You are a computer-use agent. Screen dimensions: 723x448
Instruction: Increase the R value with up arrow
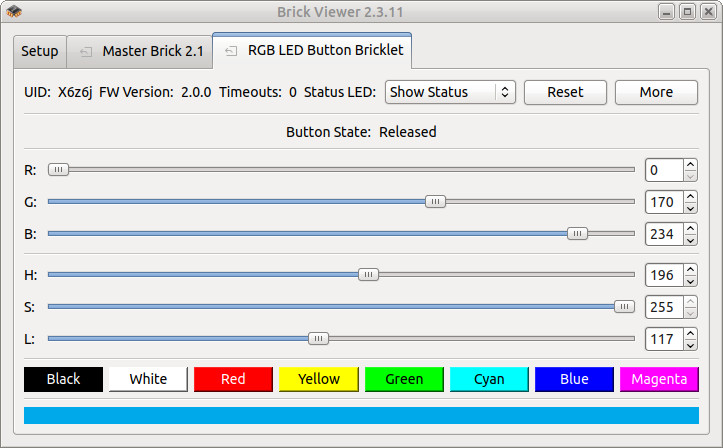pos(690,164)
